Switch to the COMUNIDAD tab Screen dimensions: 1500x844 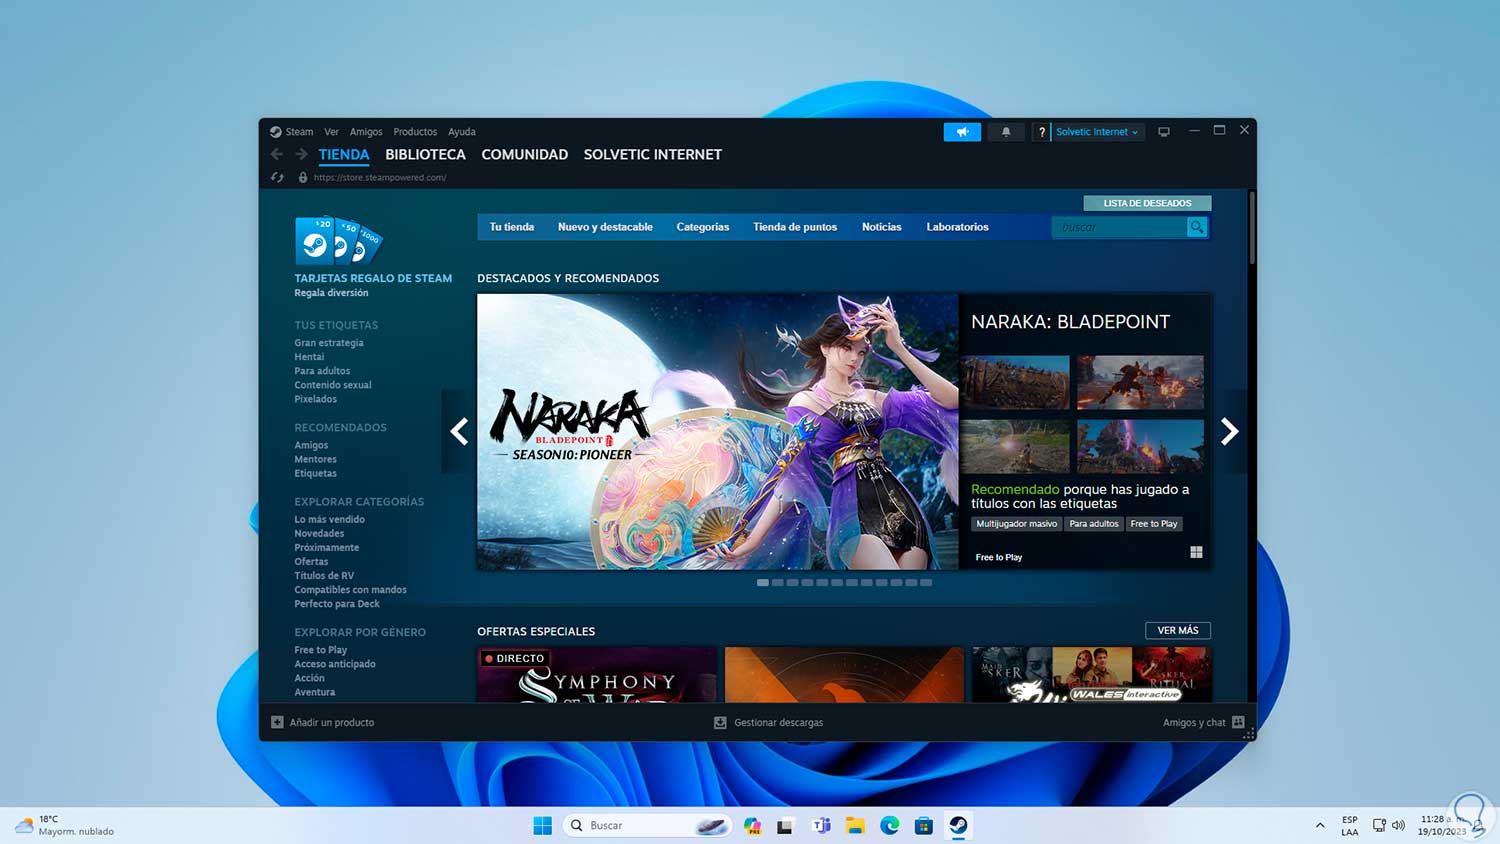click(524, 155)
